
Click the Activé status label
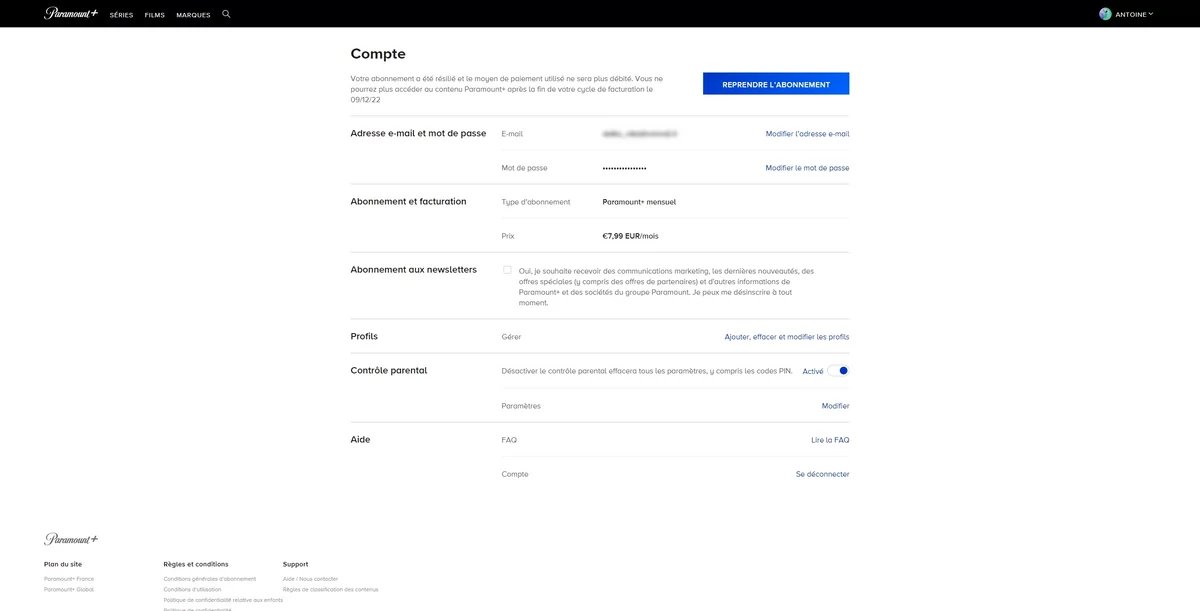click(x=813, y=372)
